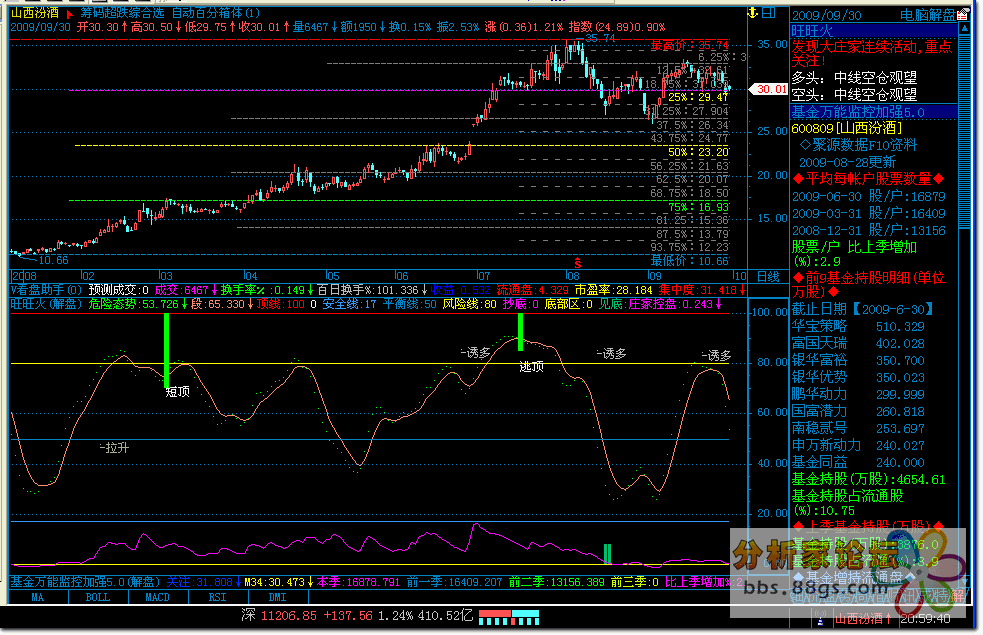The width and height of the screenshot is (983, 635).
Task: Click the 电脑解盘 report icon in panel header
Action: coord(962,14)
